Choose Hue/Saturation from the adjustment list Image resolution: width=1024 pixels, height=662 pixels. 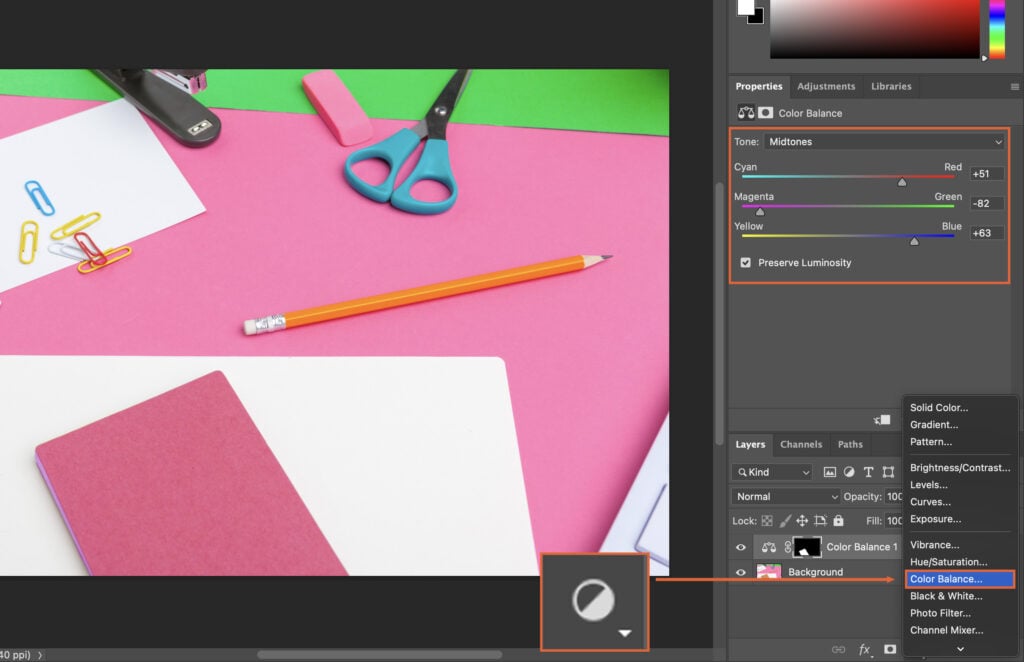(x=947, y=561)
